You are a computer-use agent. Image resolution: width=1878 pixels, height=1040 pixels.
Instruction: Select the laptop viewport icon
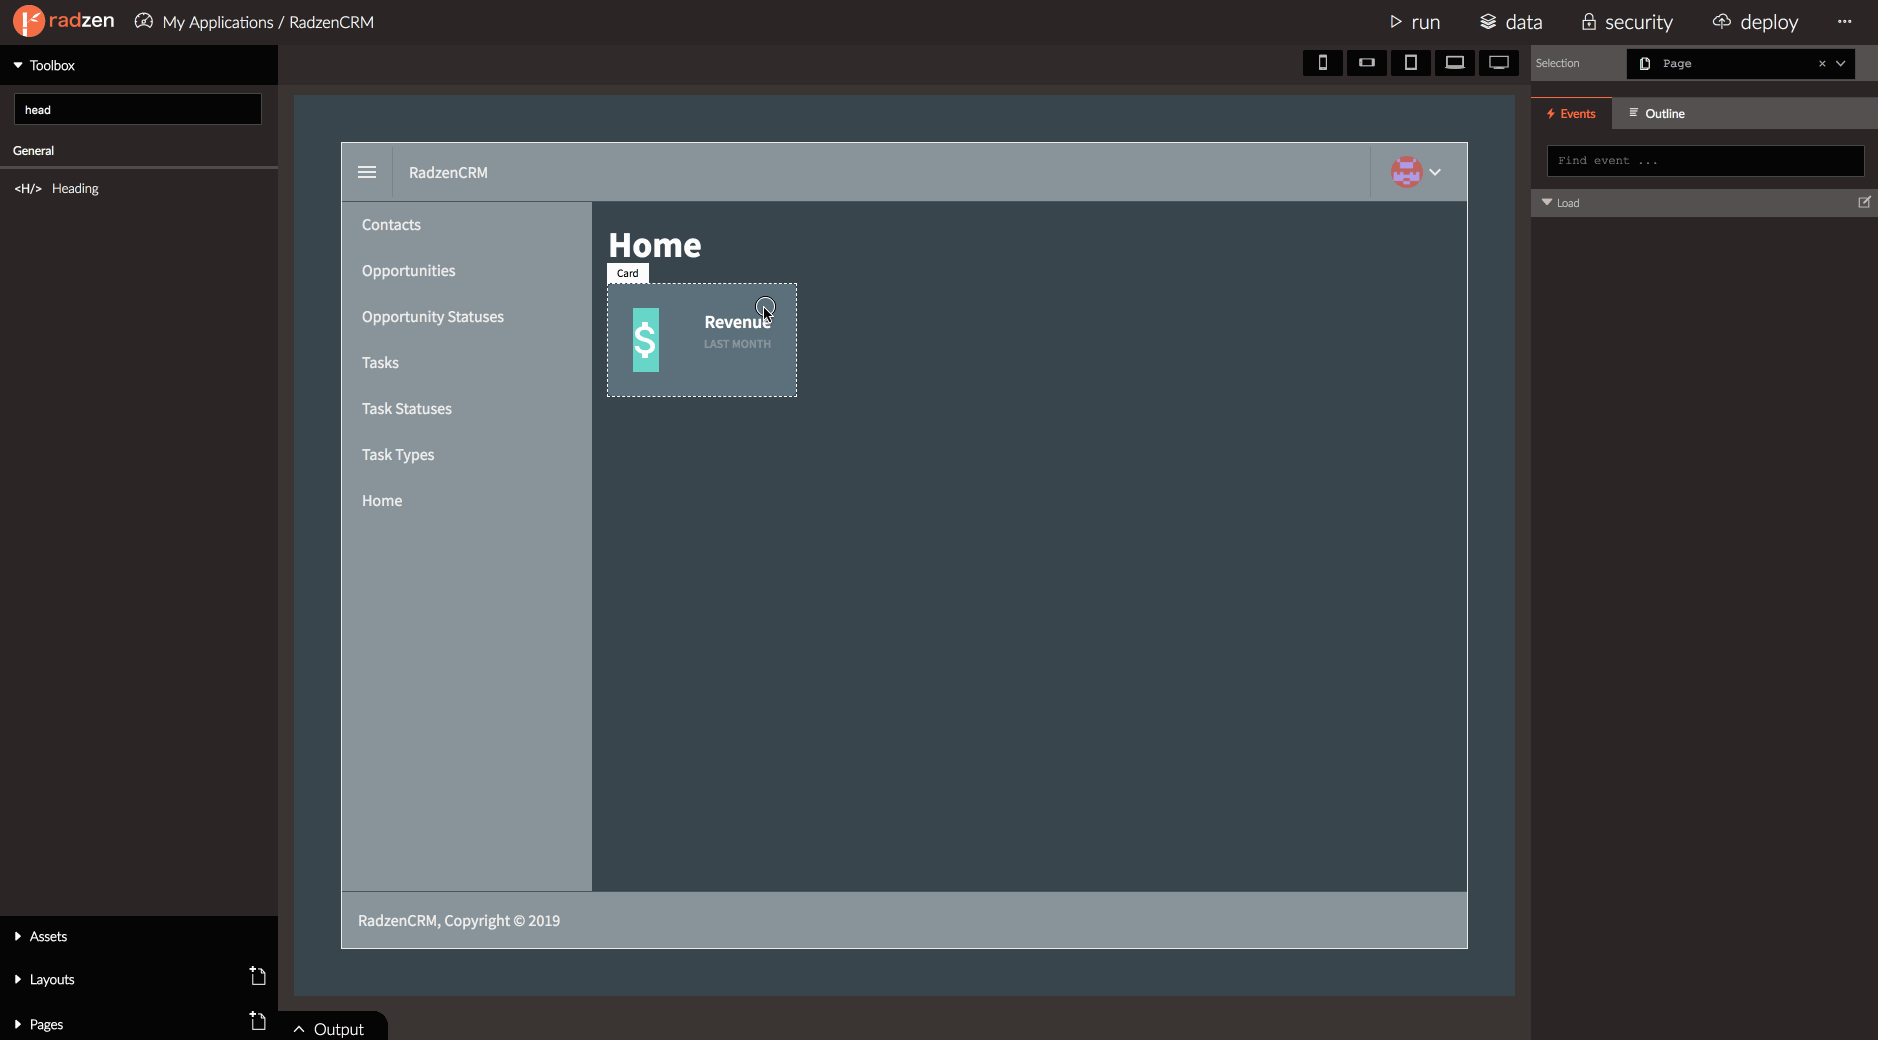(1454, 63)
